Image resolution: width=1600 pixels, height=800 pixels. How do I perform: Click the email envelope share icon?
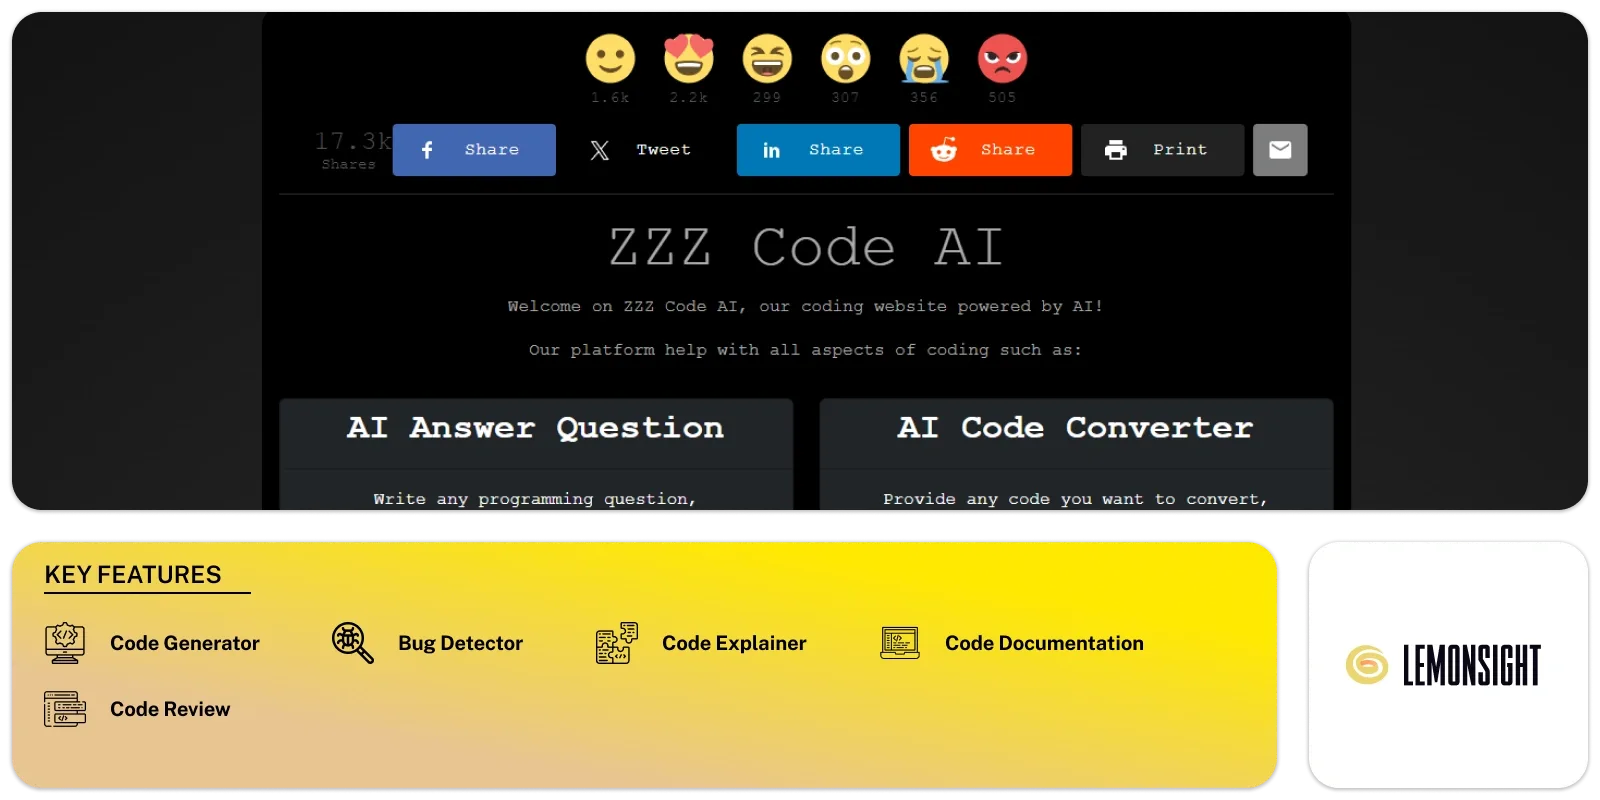point(1280,150)
